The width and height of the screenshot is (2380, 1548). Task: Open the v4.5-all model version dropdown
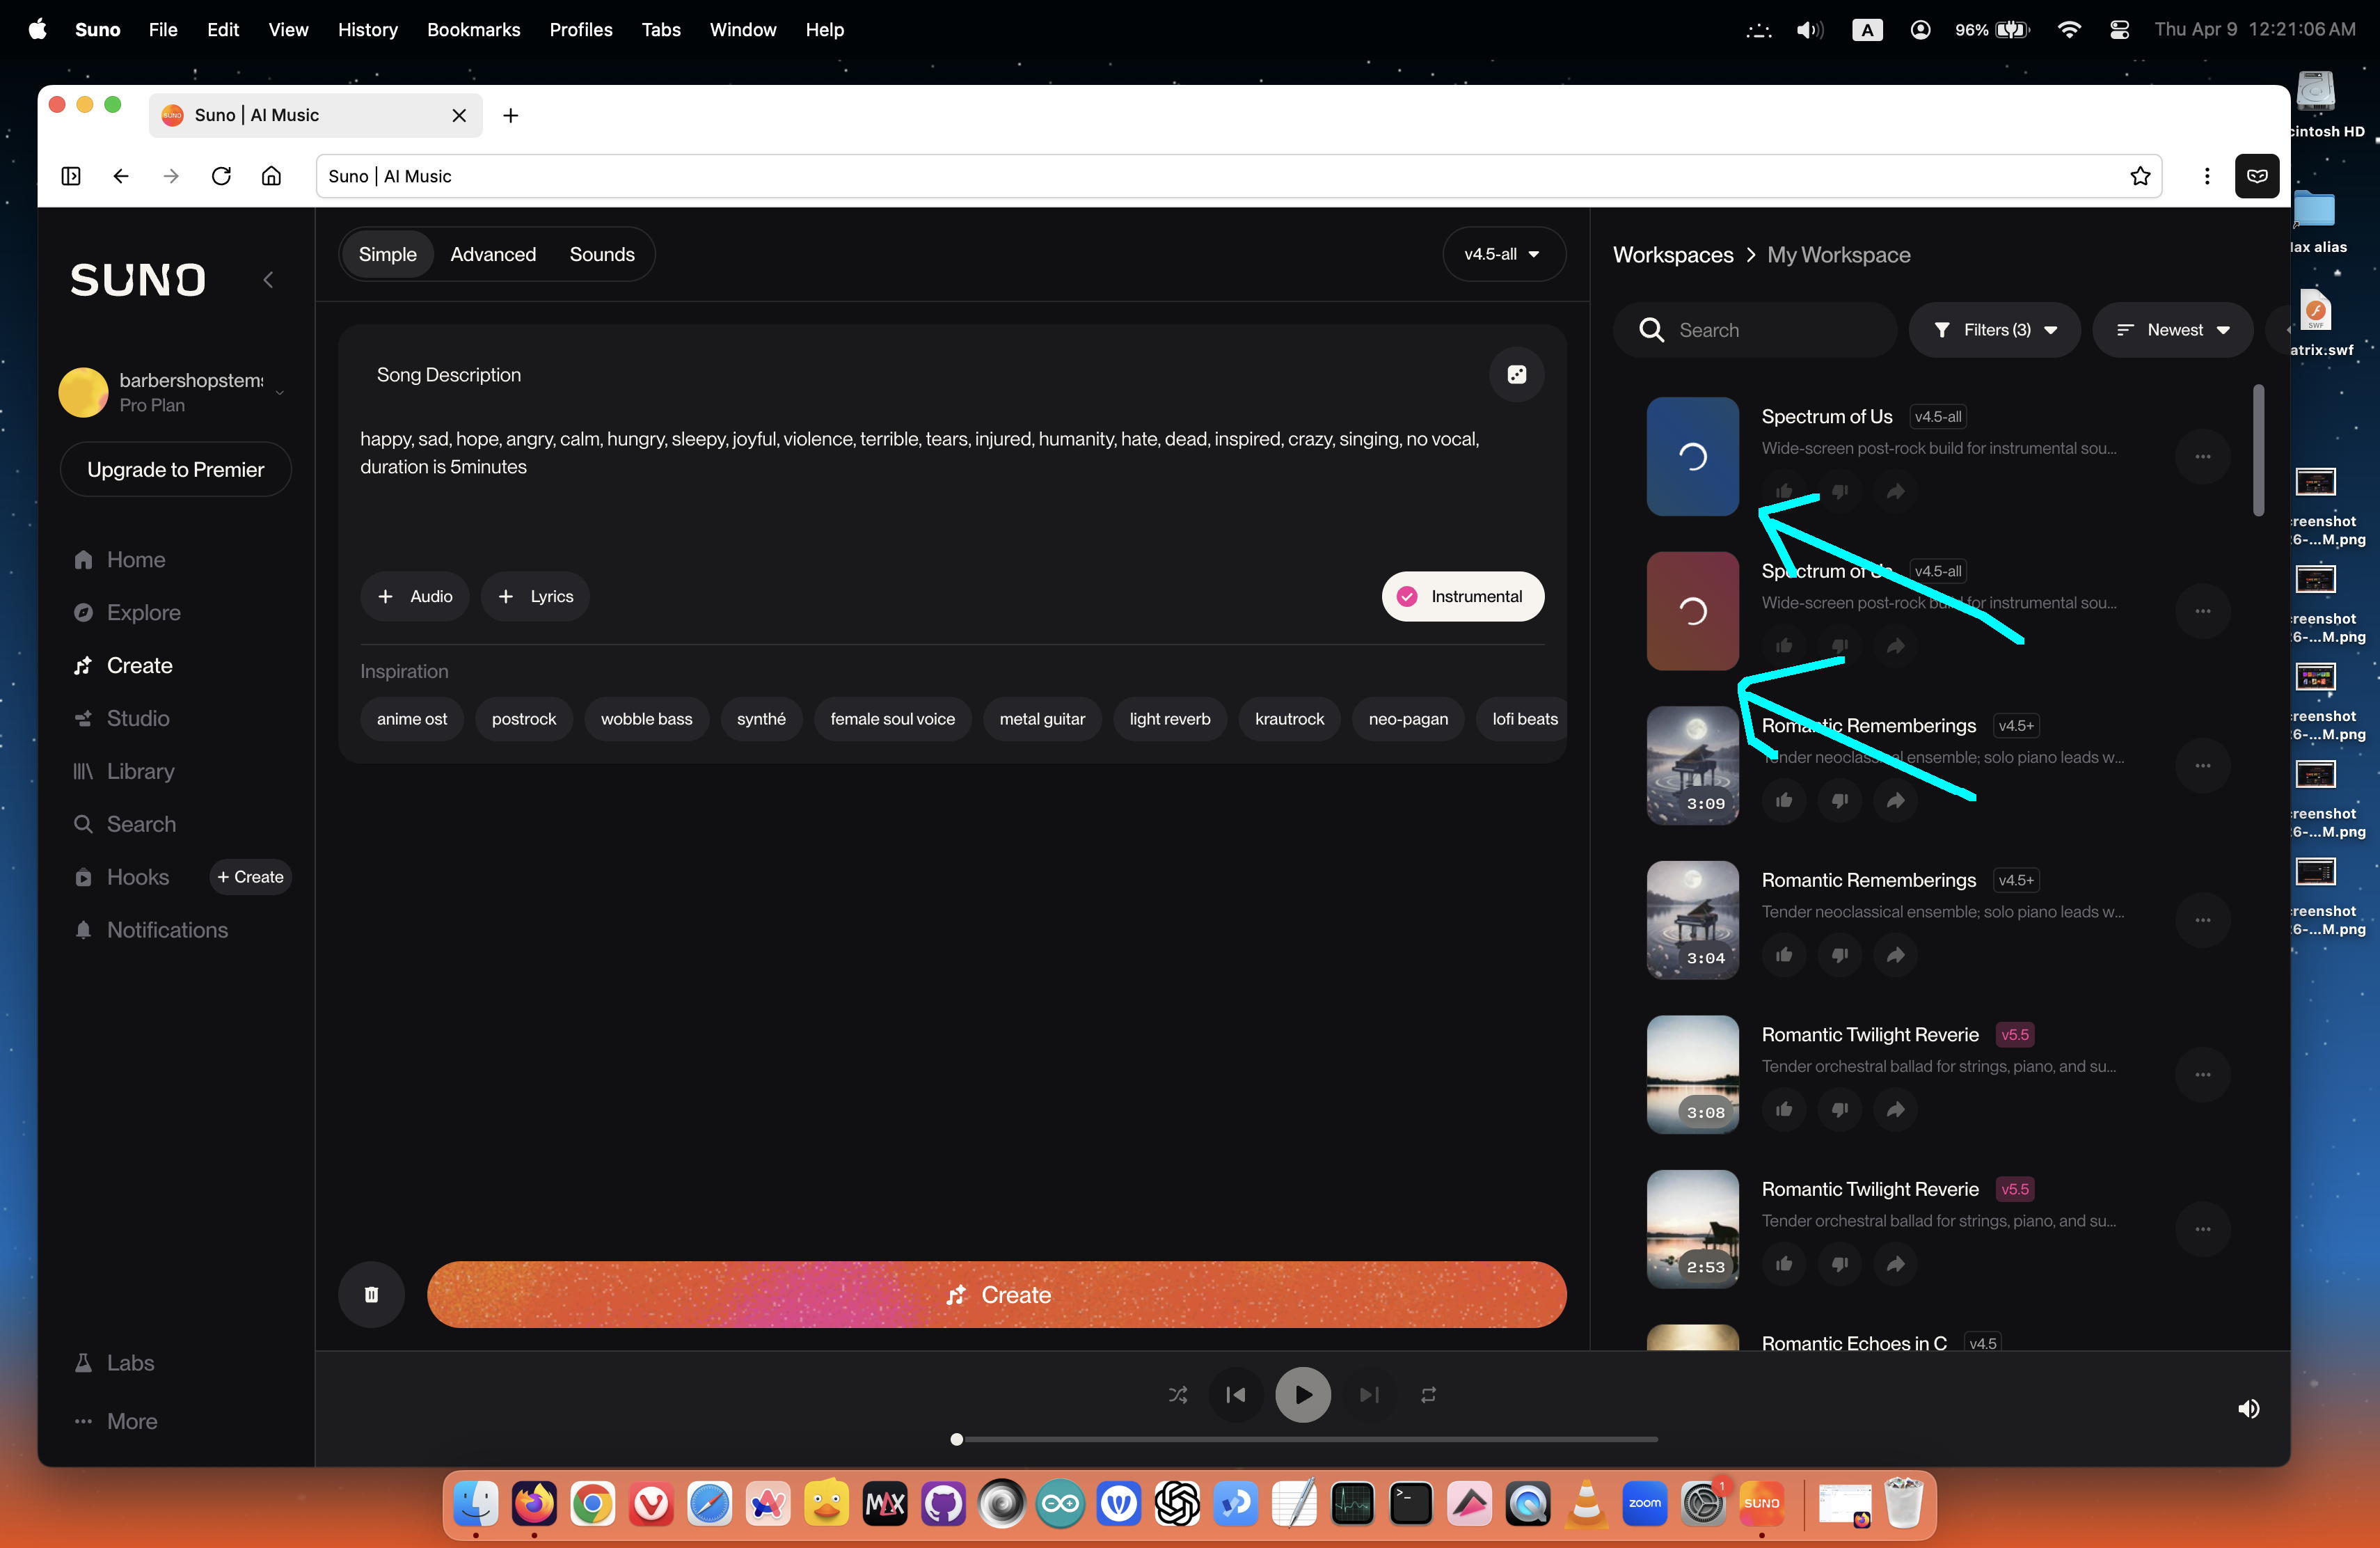point(1502,254)
